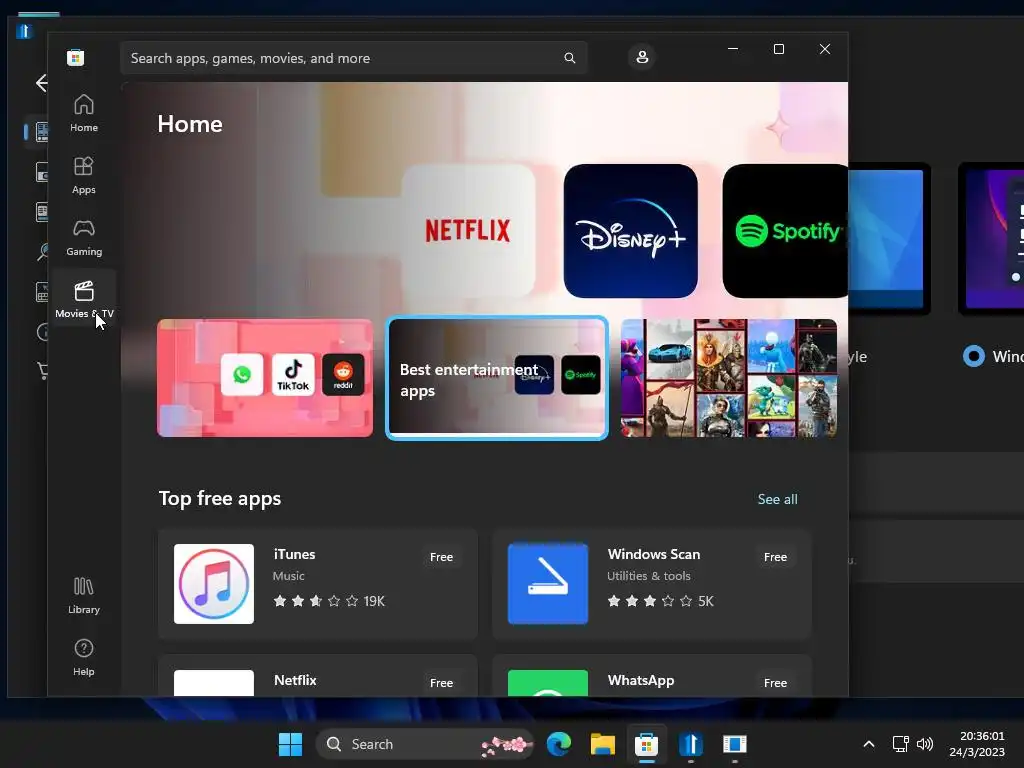Open the Netflix featured tile
This screenshot has height=768, width=1024.
tap(468, 231)
